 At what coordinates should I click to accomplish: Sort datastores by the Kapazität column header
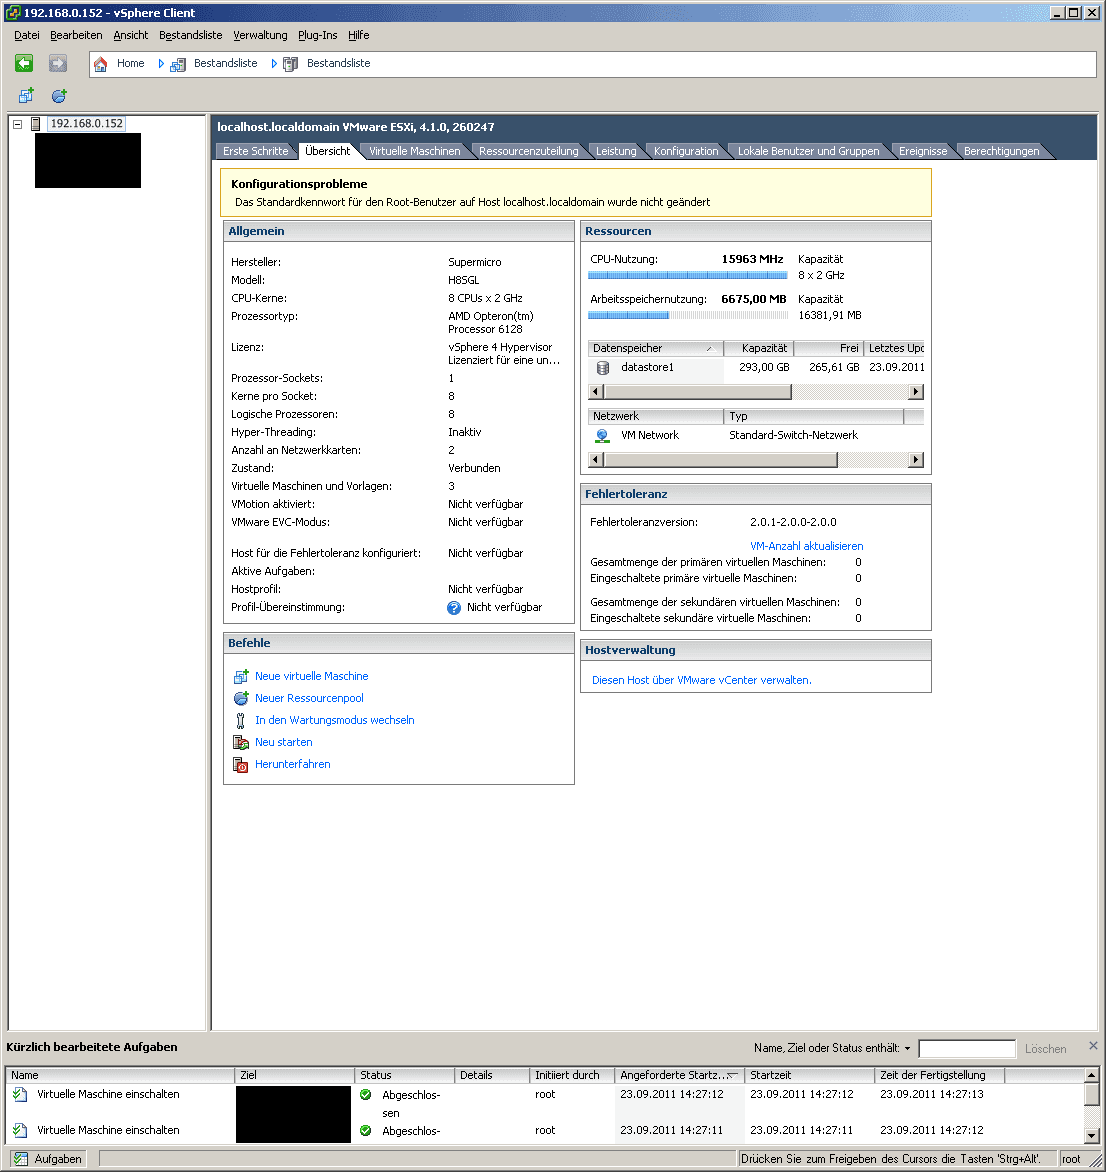click(x=759, y=348)
